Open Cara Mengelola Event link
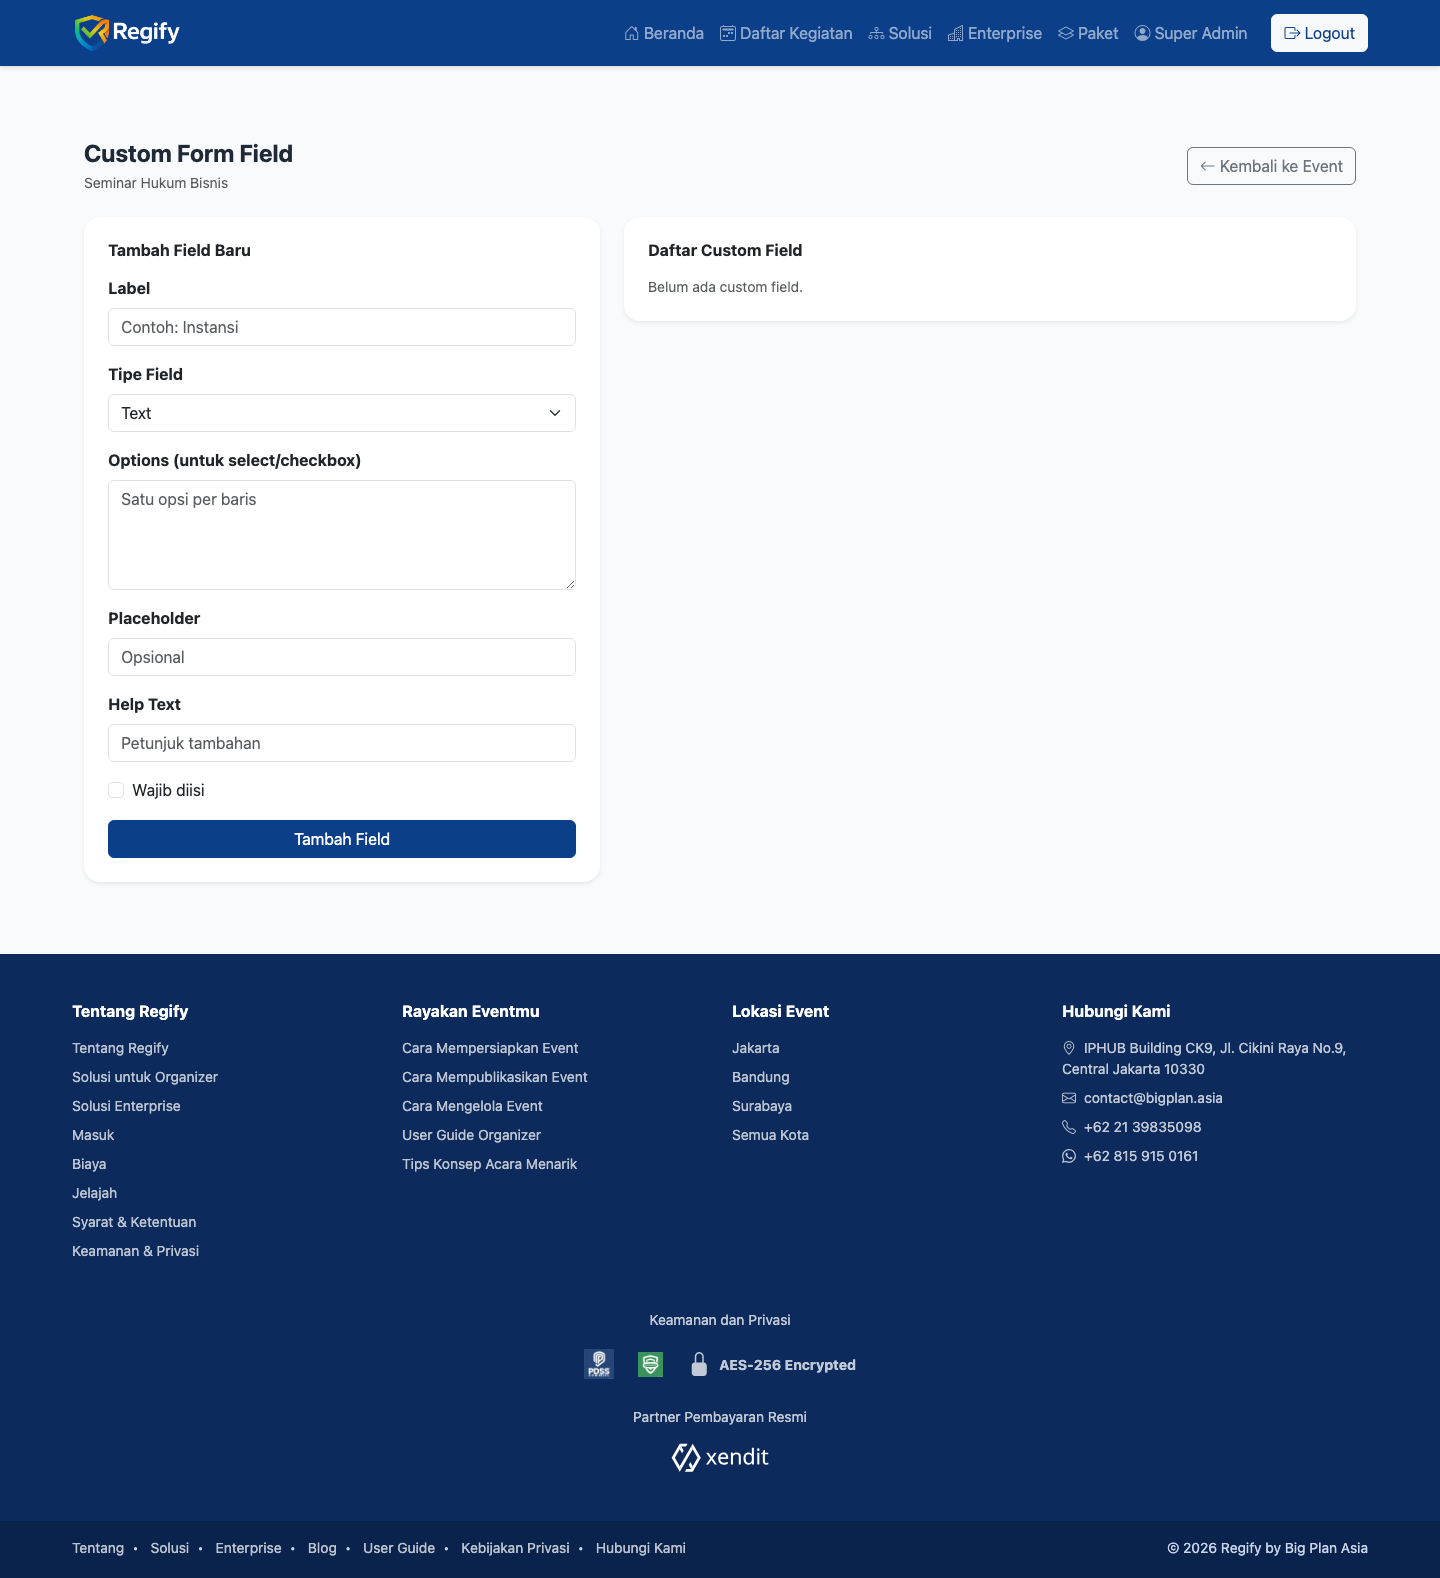Screen dimensions: 1440x1578 [472, 1106]
